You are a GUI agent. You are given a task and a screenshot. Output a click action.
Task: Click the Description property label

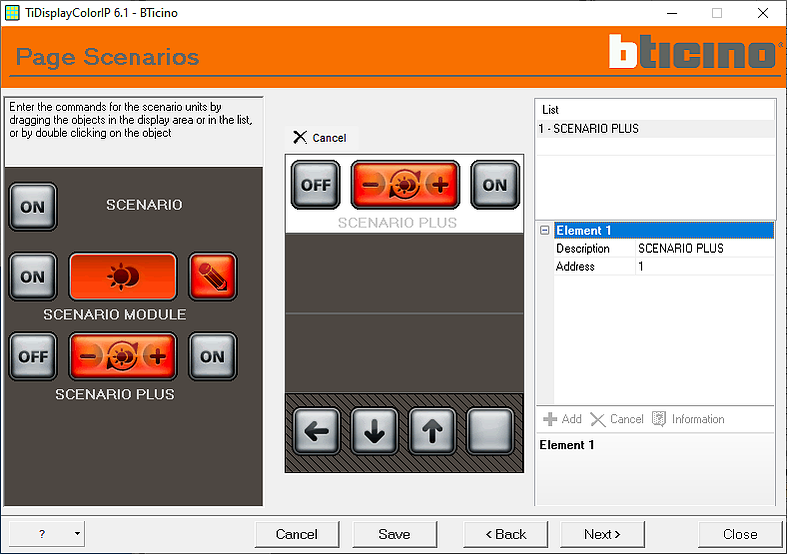pos(583,248)
